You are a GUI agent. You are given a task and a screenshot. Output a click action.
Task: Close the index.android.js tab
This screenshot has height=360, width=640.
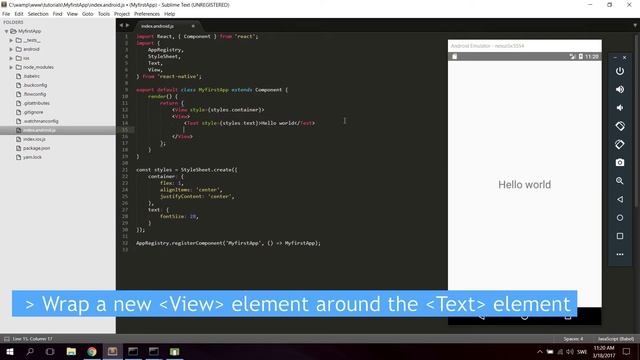[193, 26]
